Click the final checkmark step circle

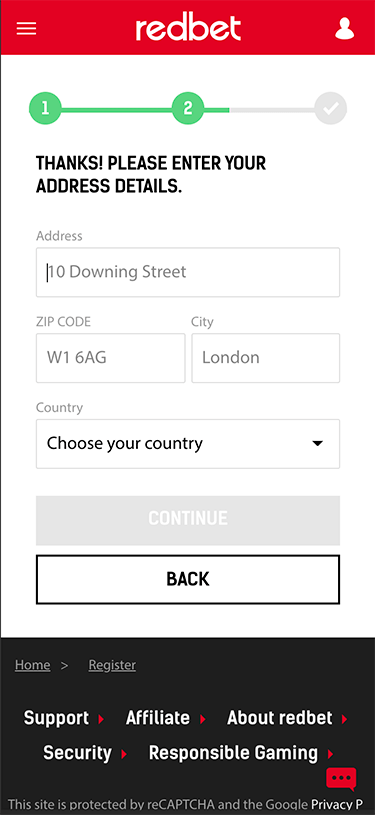tap(331, 108)
